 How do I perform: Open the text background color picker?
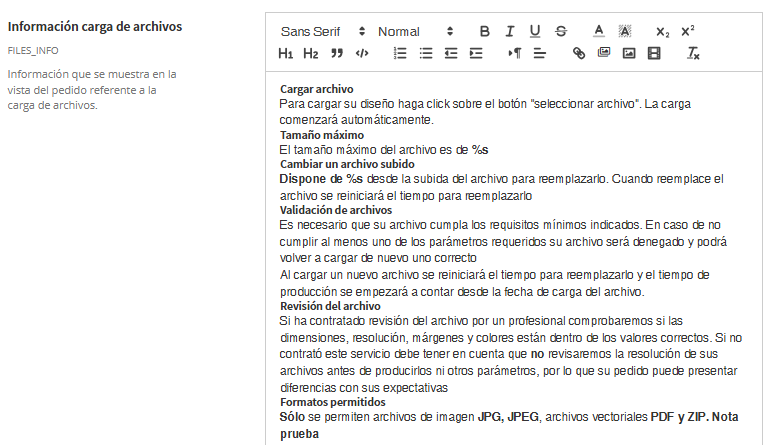[624, 32]
